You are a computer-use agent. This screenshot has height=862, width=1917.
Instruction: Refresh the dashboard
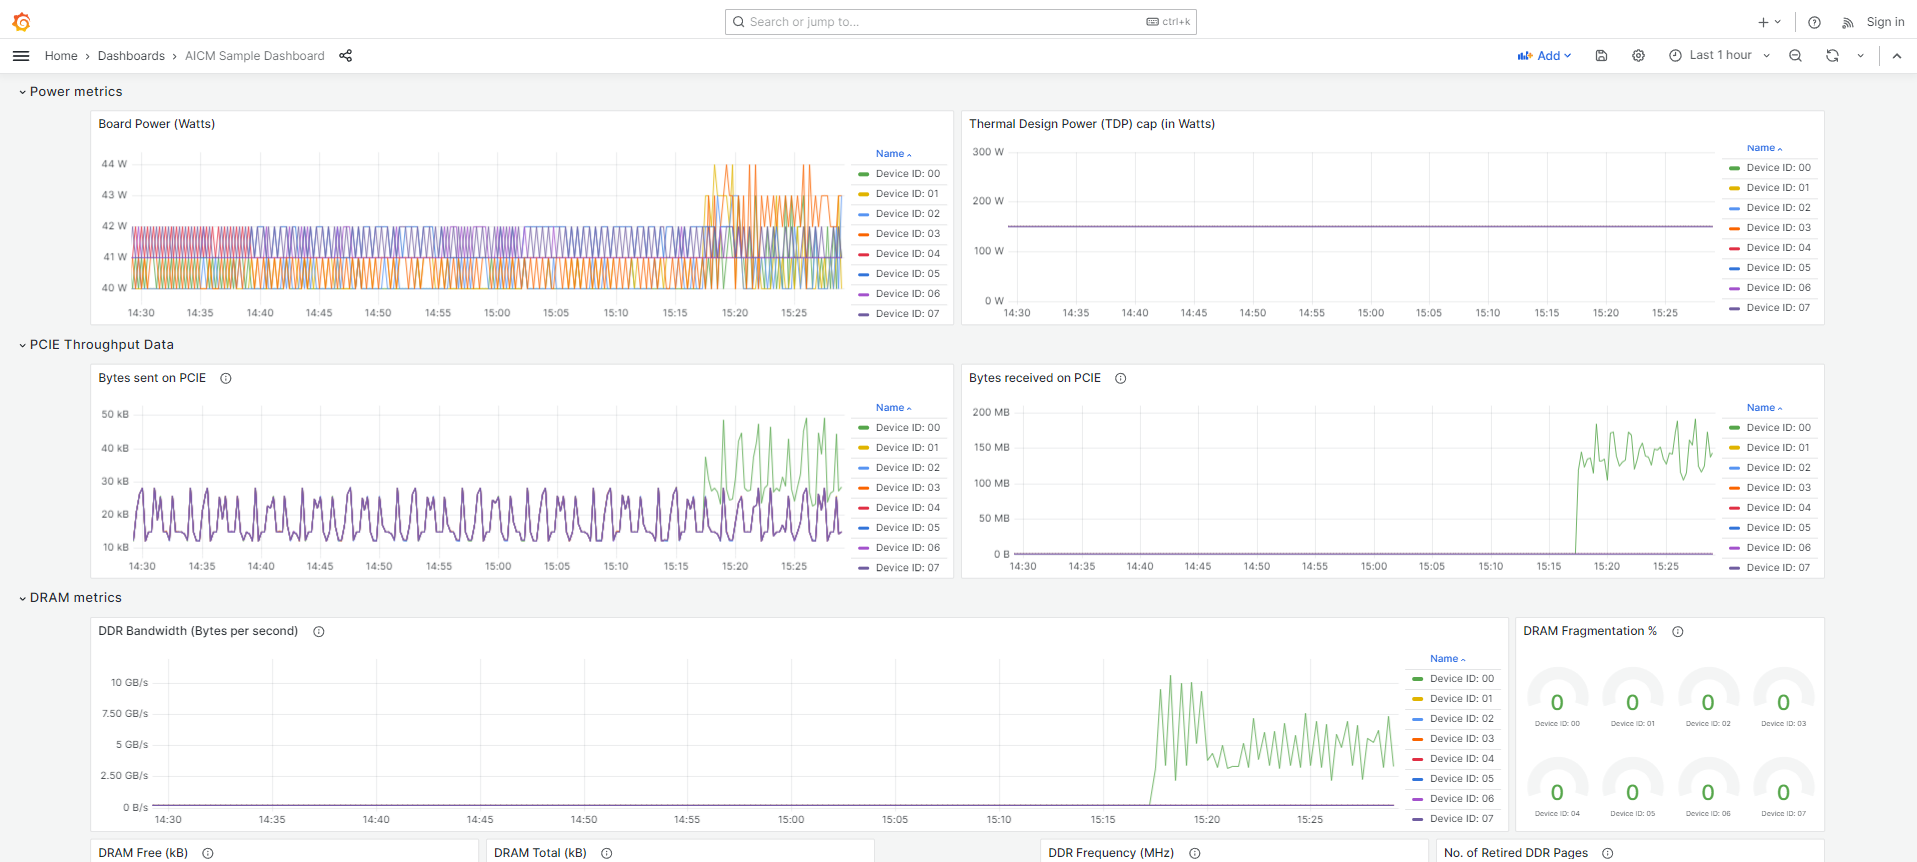tap(1832, 56)
